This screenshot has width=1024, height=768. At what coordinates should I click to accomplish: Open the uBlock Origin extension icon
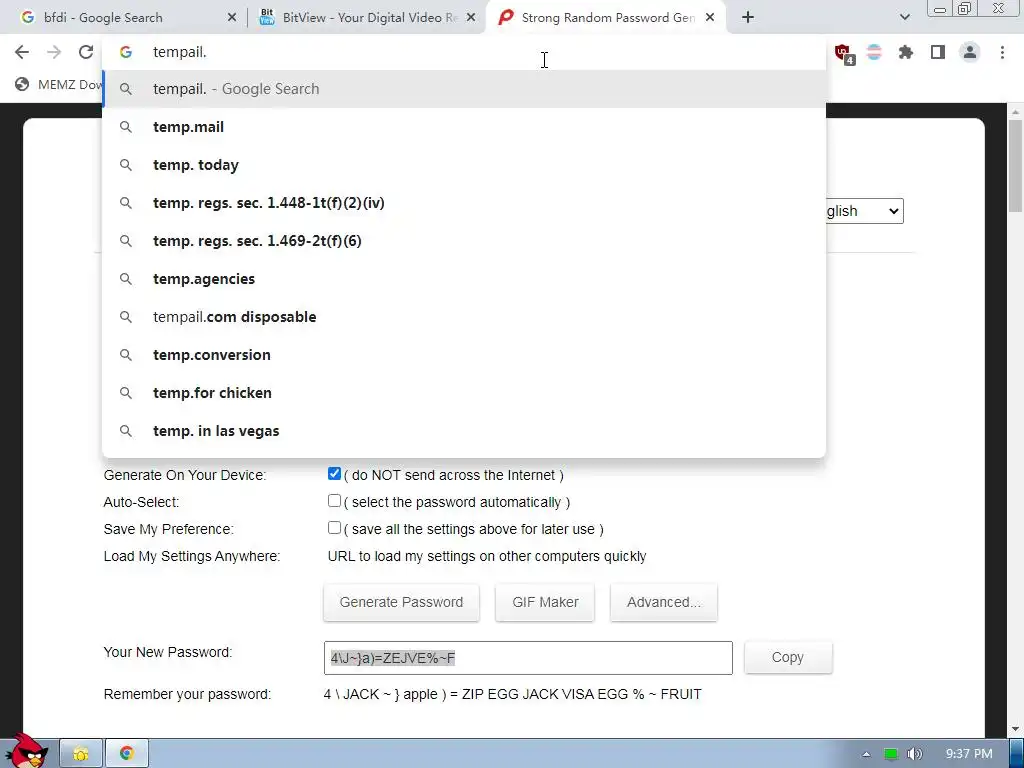pos(843,53)
